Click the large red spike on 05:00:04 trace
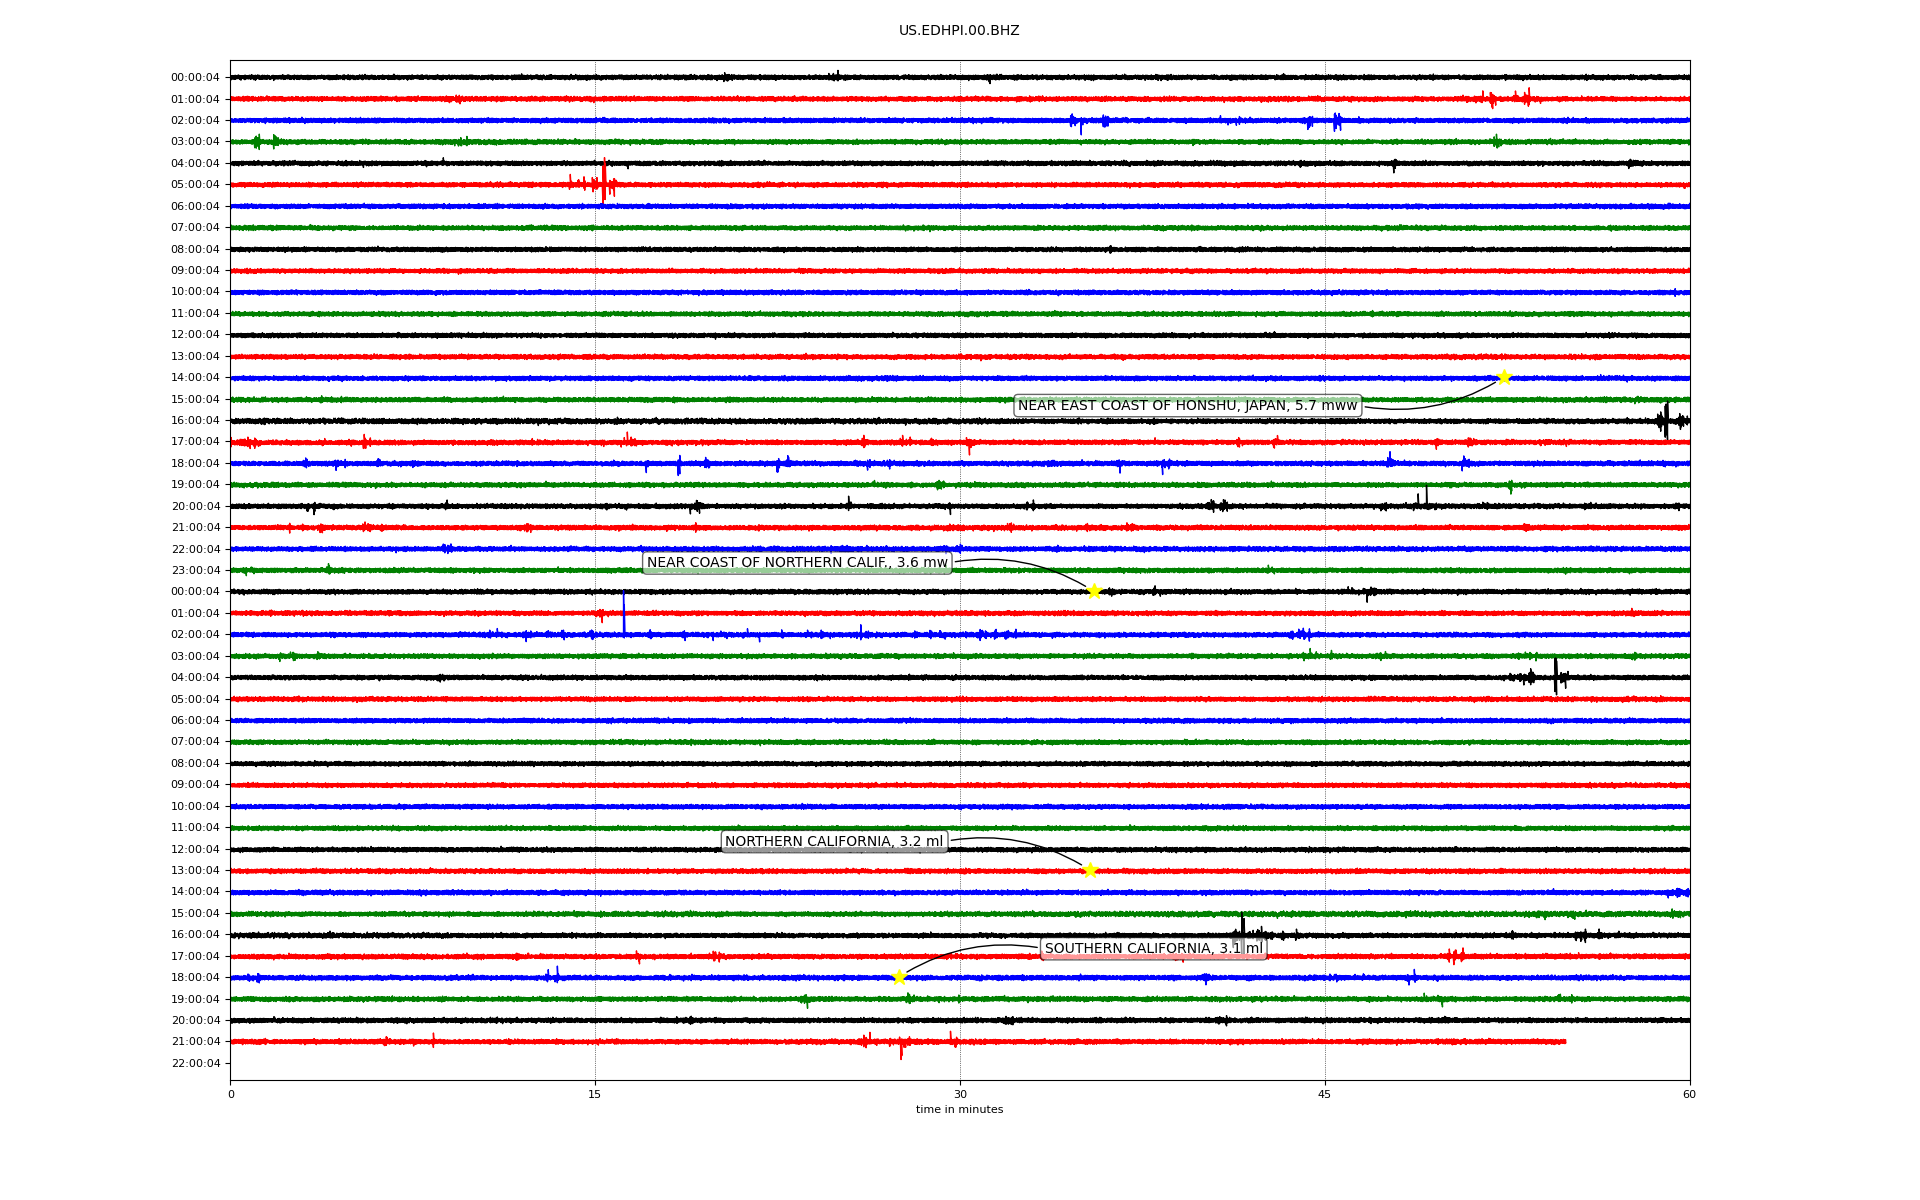1920x1200 pixels. point(604,181)
